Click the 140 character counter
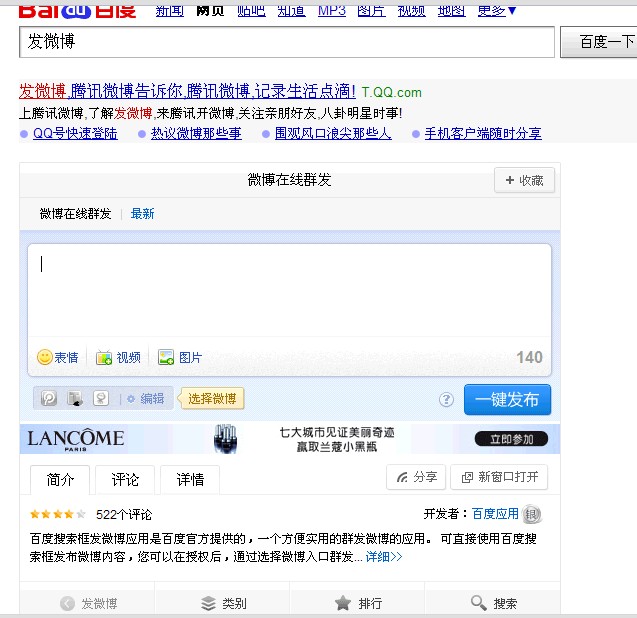The height and width of the screenshot is (618, 637). [x=529, y=358]
